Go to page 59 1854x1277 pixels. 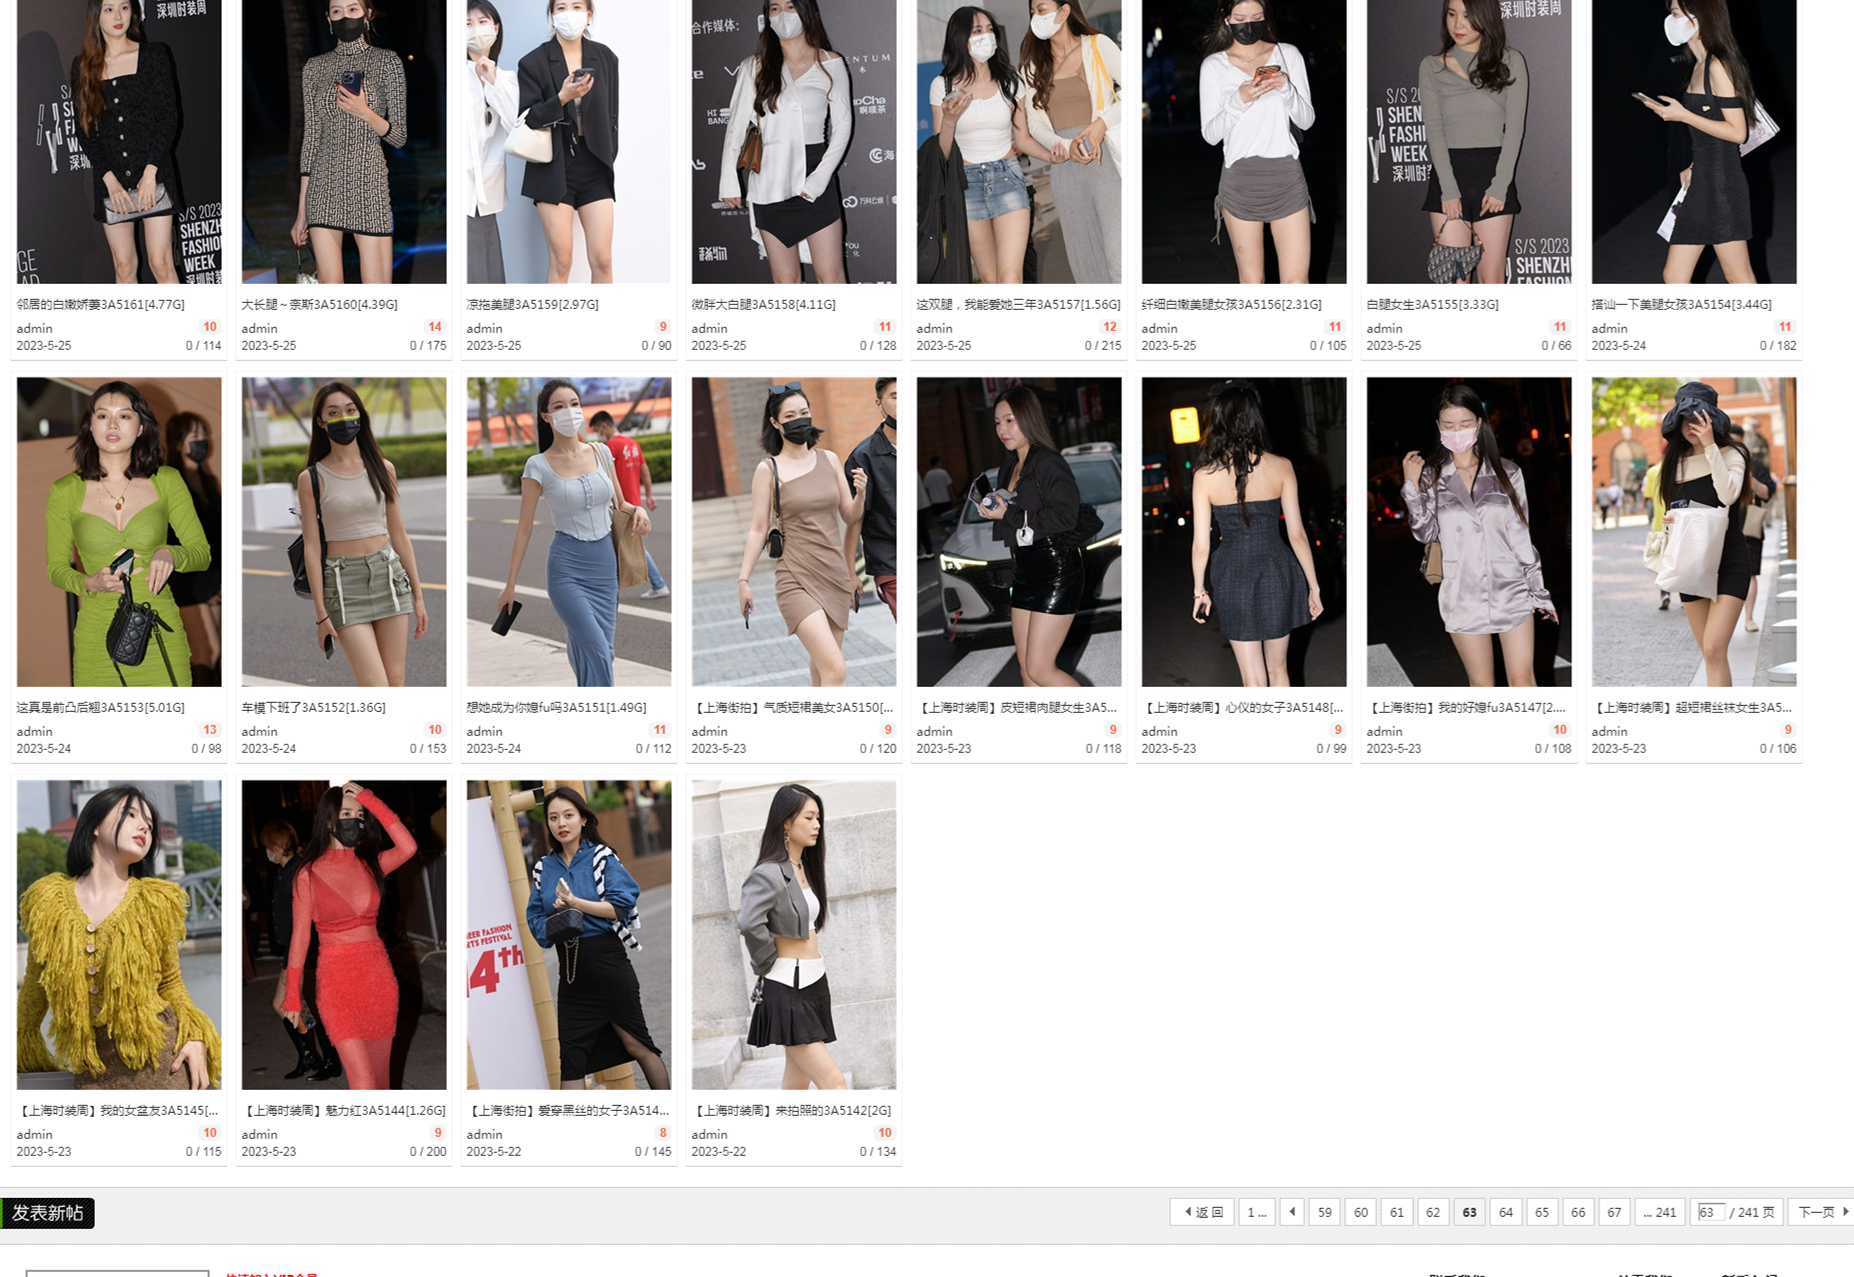1324,1212
